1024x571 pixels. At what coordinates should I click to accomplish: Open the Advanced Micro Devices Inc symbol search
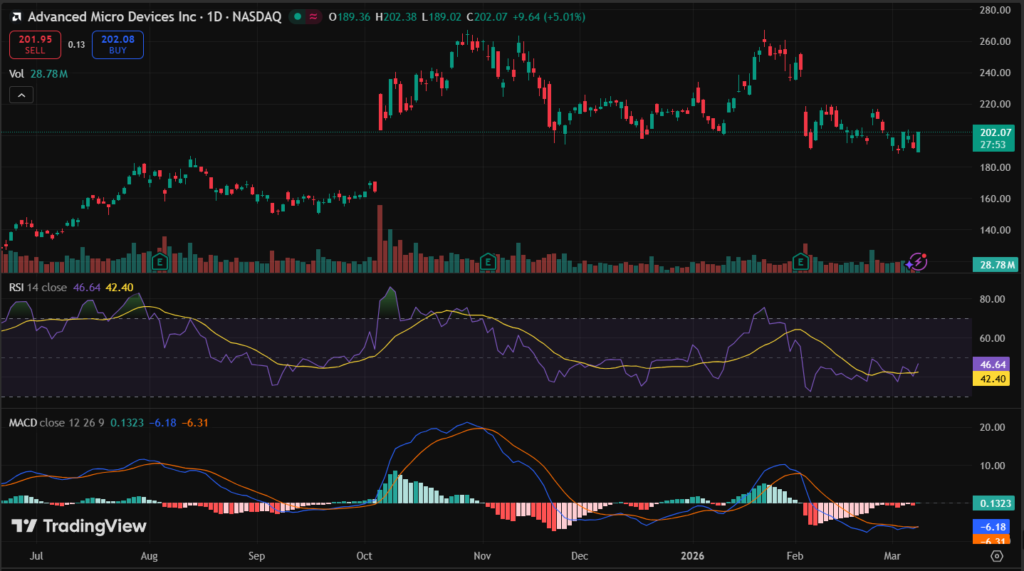110,17
